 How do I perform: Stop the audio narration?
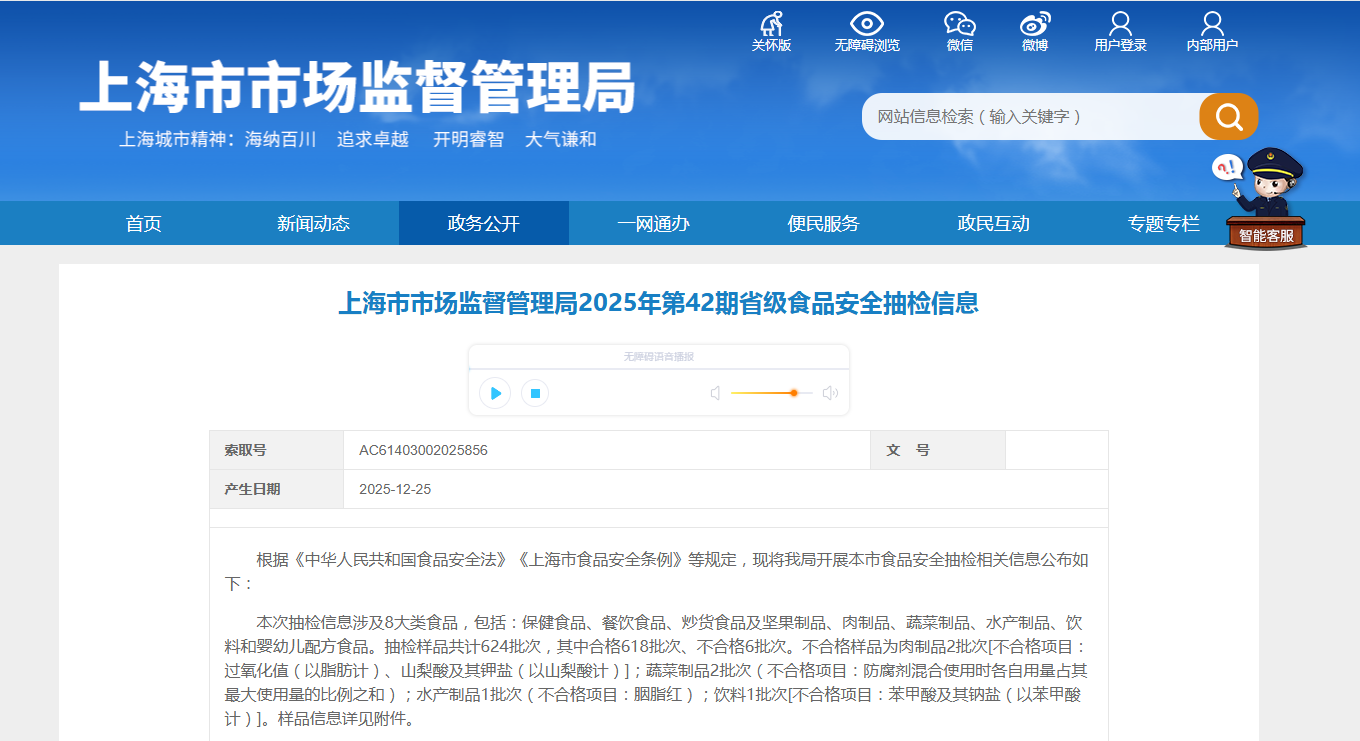[x=535, y=393]
